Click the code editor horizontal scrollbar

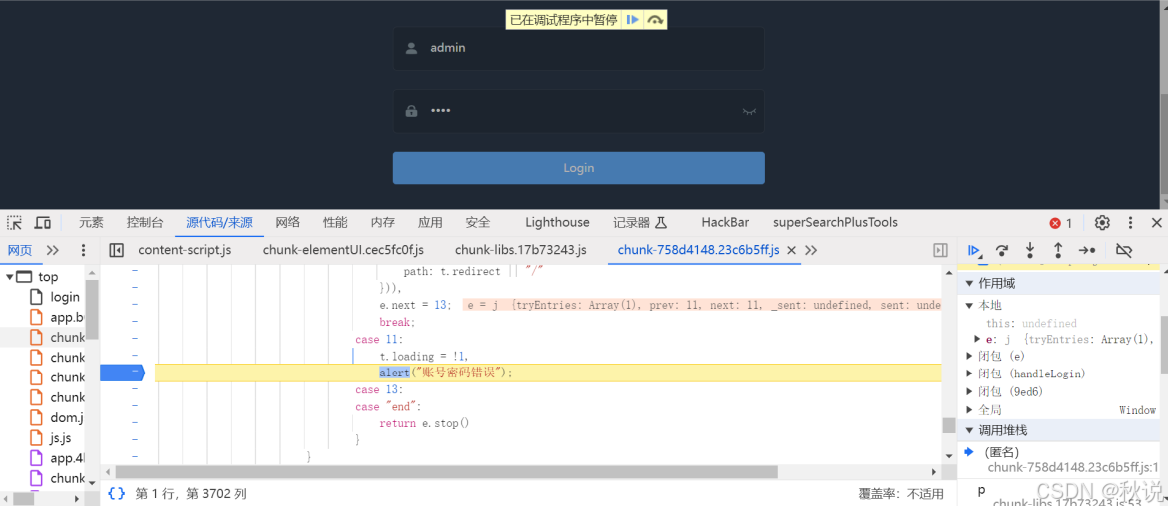[x=445, y=472]
